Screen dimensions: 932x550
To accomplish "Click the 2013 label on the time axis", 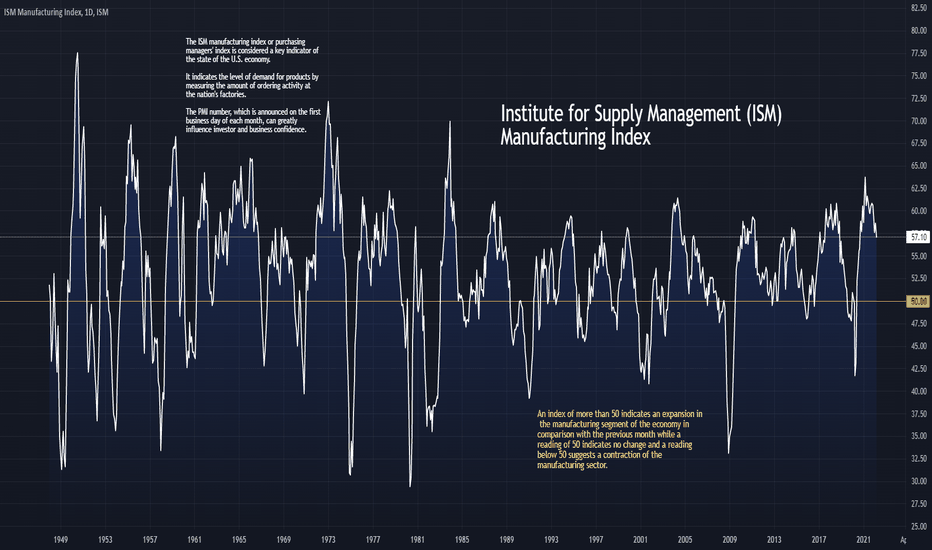I will (x=774, y=540).
